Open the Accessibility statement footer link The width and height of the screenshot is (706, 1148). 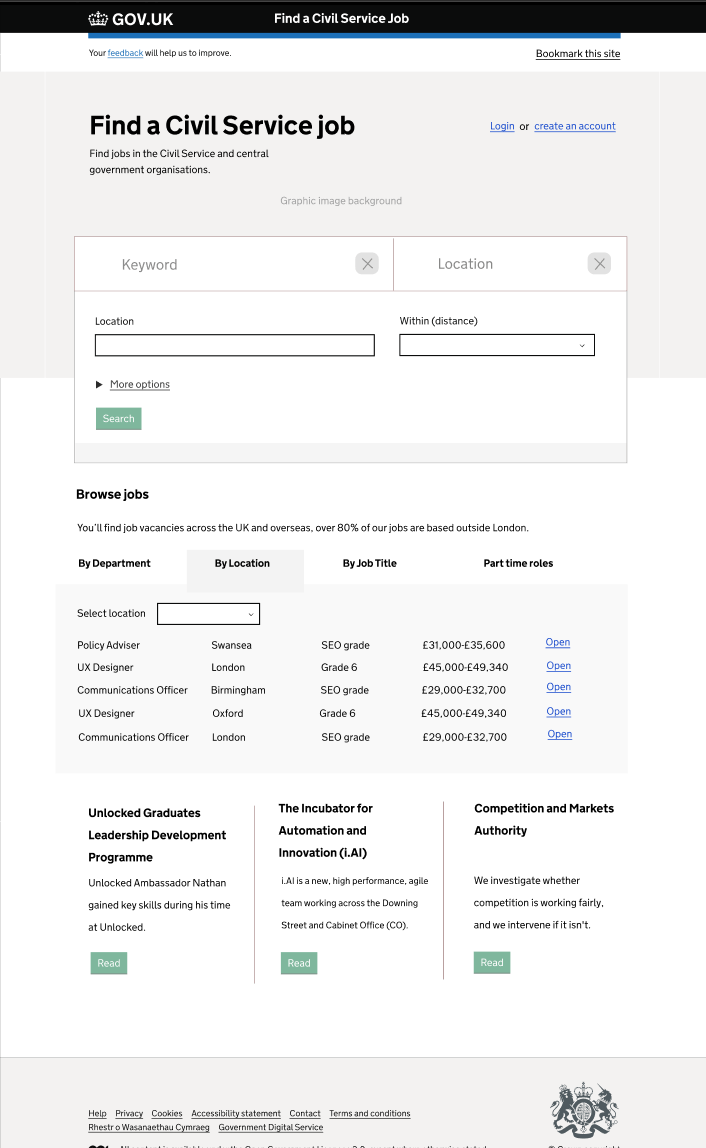[x=236, y=1114]
